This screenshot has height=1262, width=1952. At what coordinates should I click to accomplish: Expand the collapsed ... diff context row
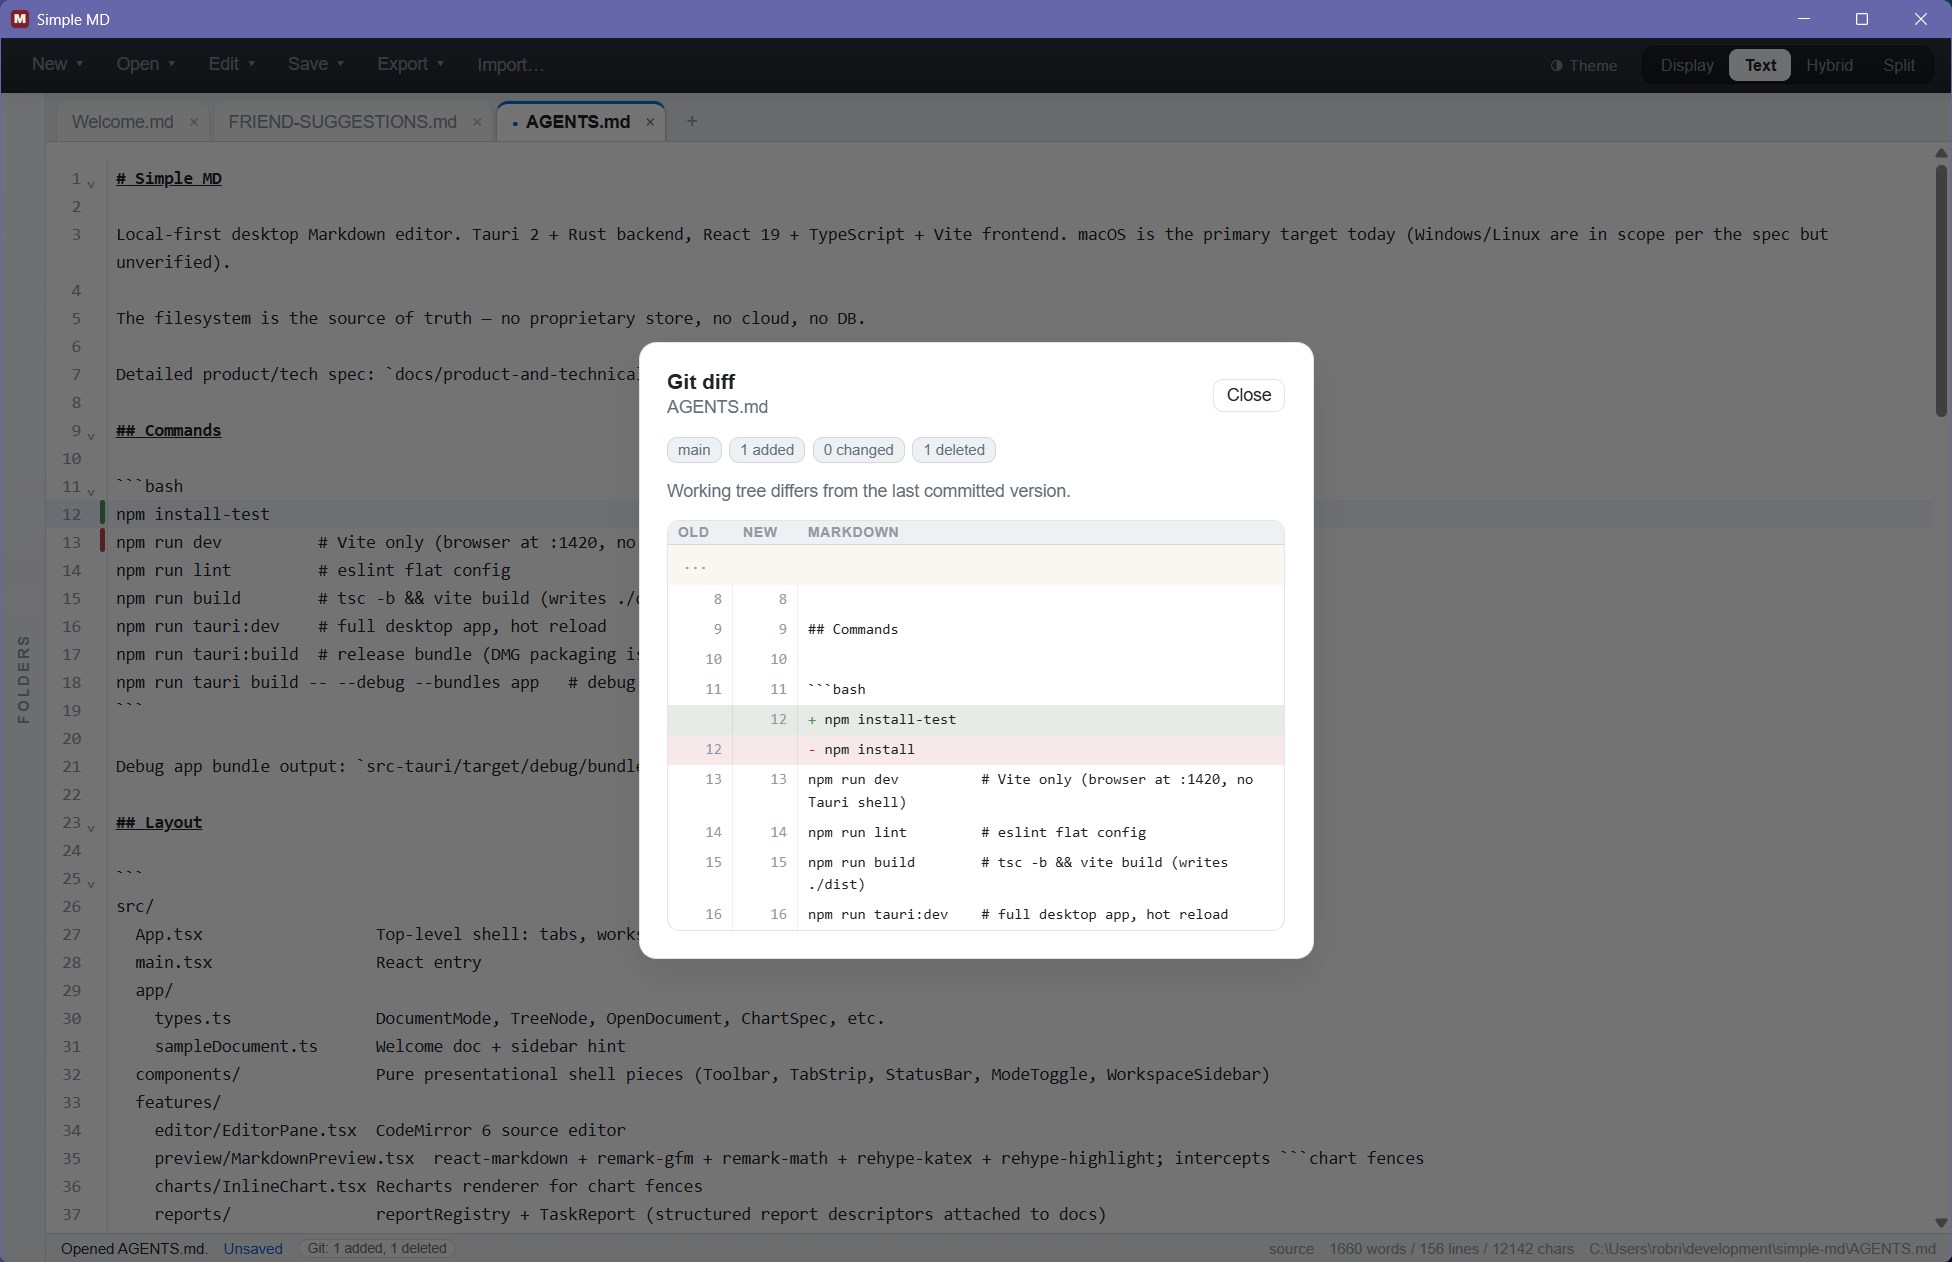pyautogui.click(x=976, y=566)
